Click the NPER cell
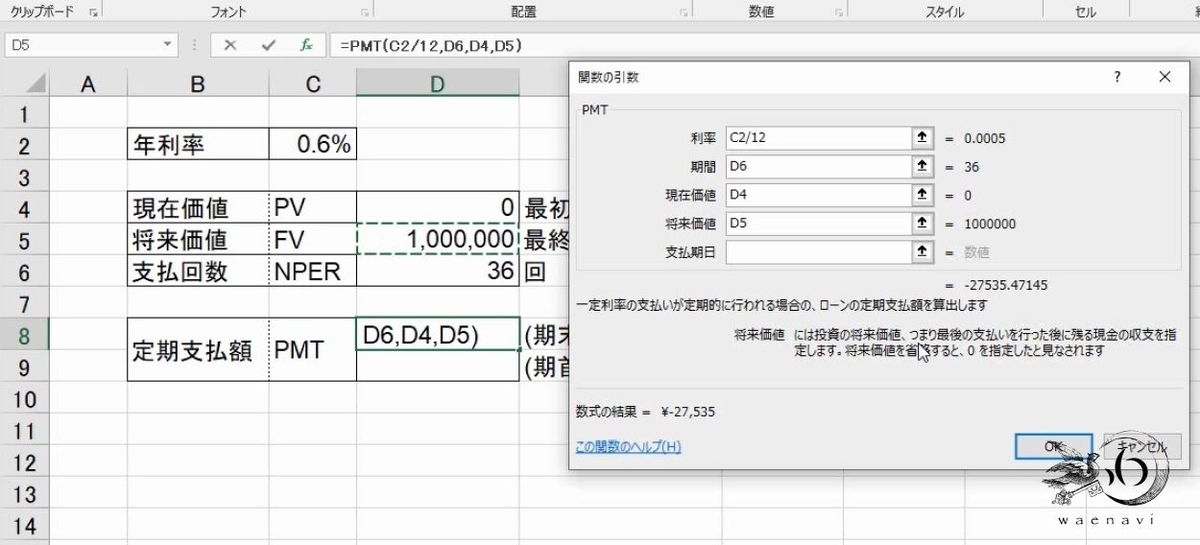Screen dimensions: 1200x545 tap(313, 272)
